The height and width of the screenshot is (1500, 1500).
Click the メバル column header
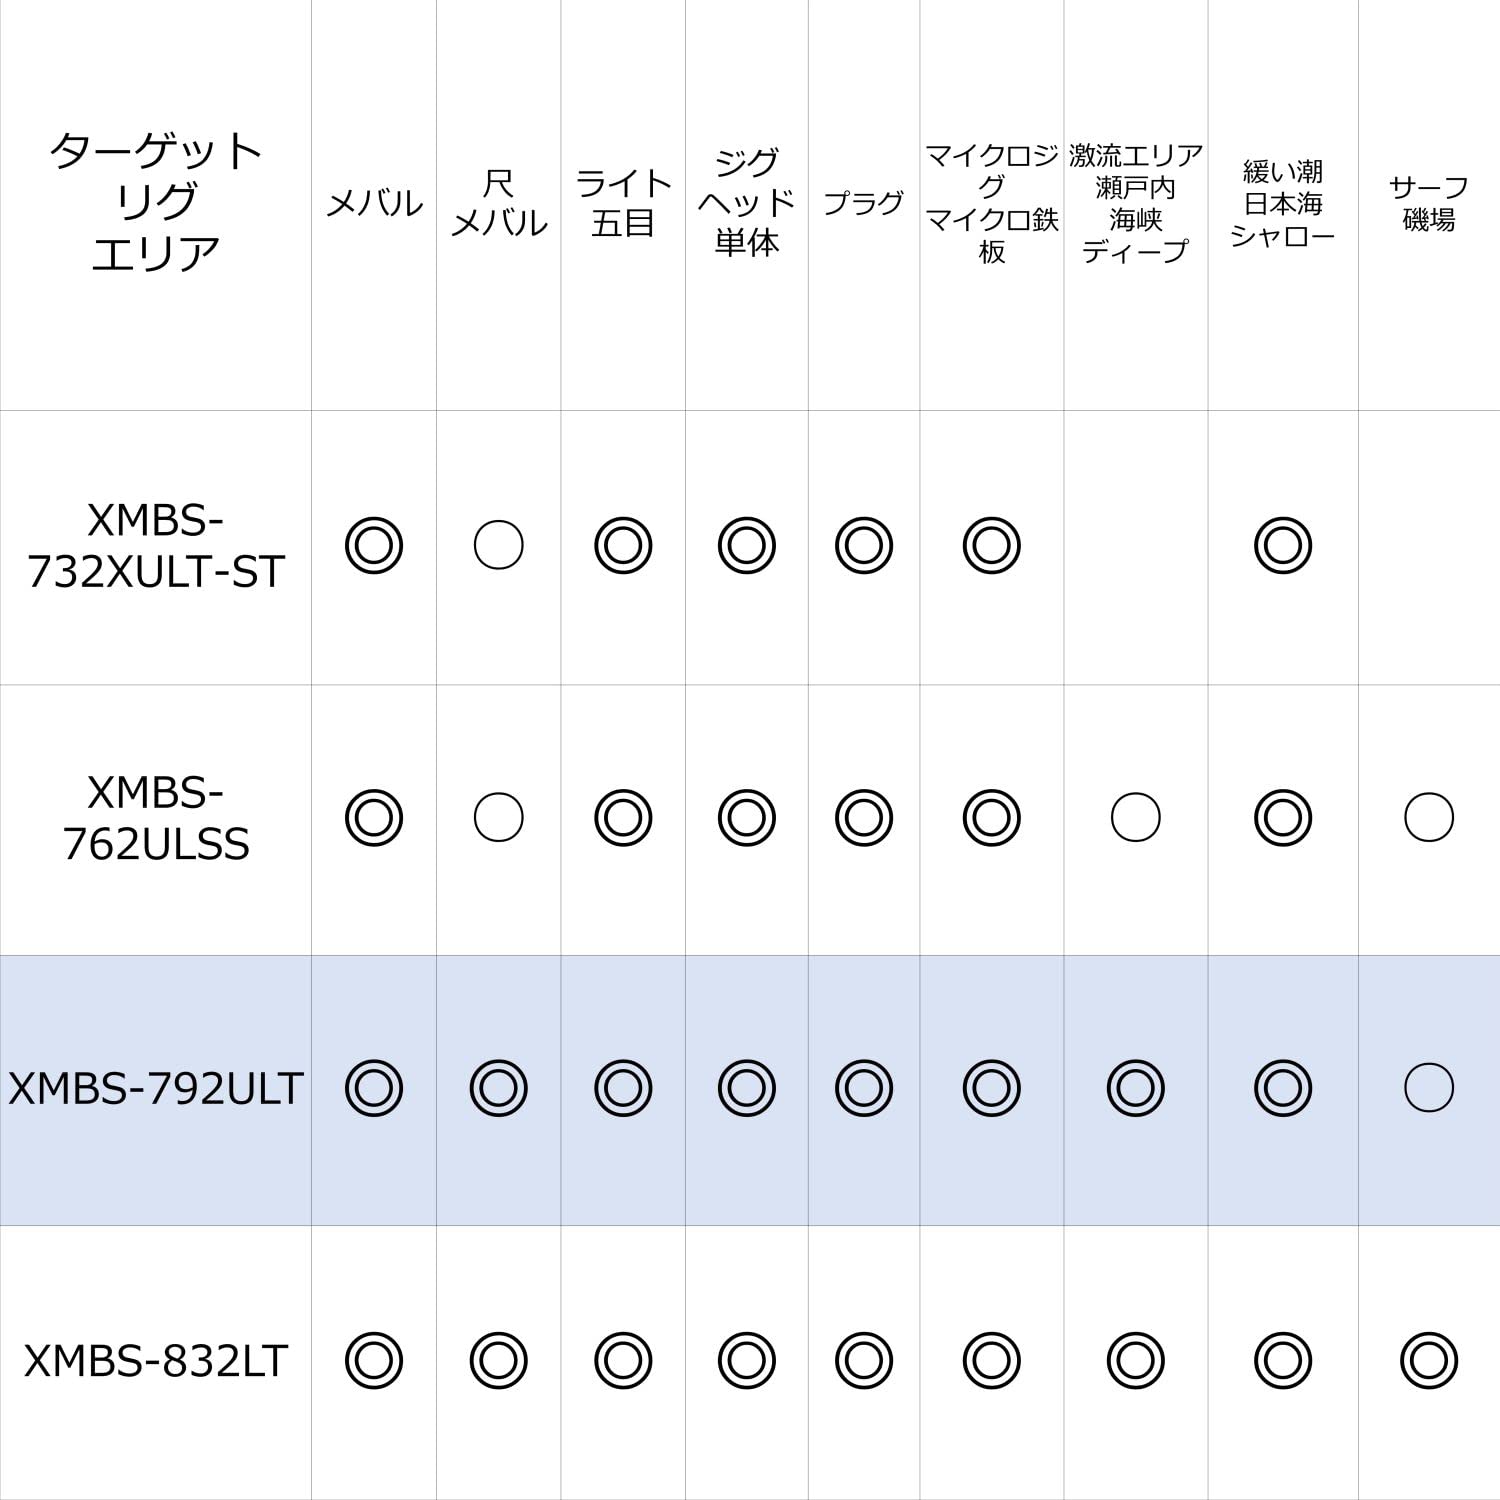point(374,203)
